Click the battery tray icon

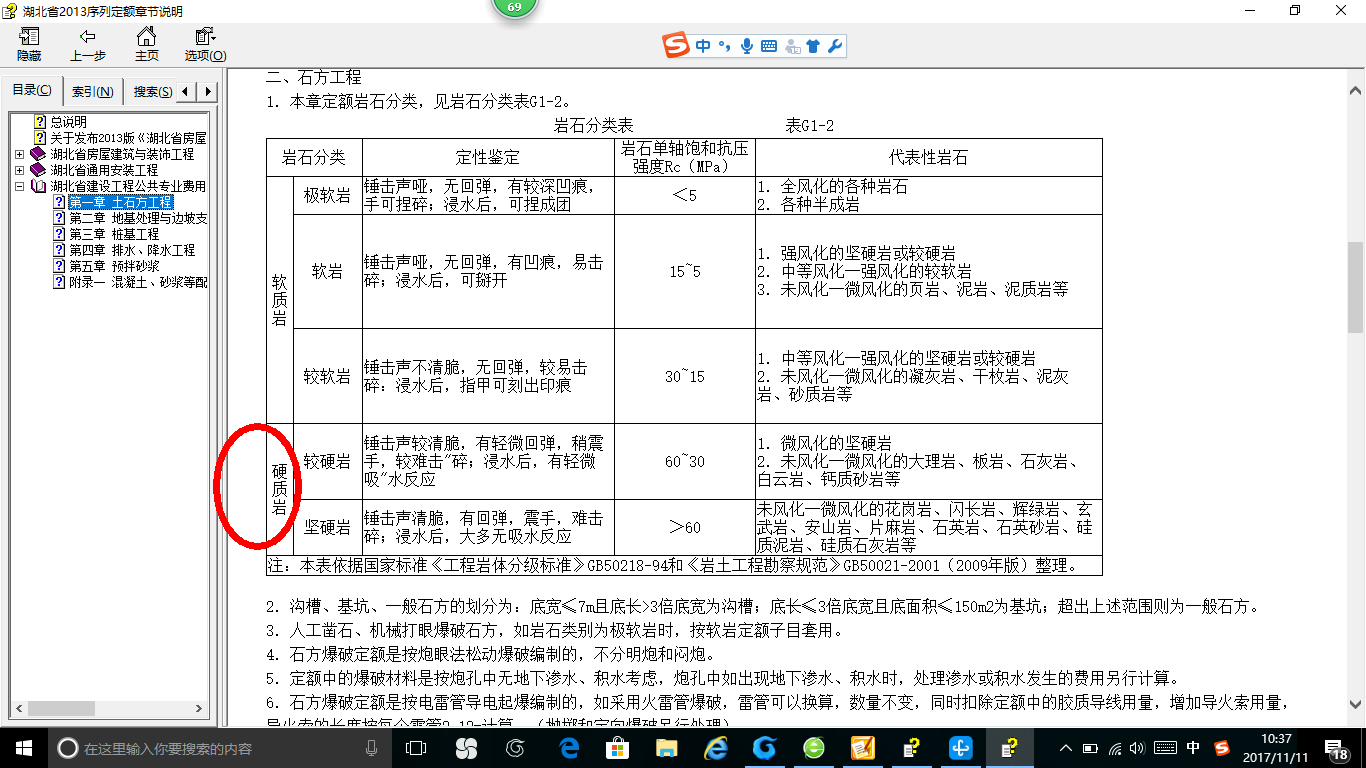point(1089,748)
